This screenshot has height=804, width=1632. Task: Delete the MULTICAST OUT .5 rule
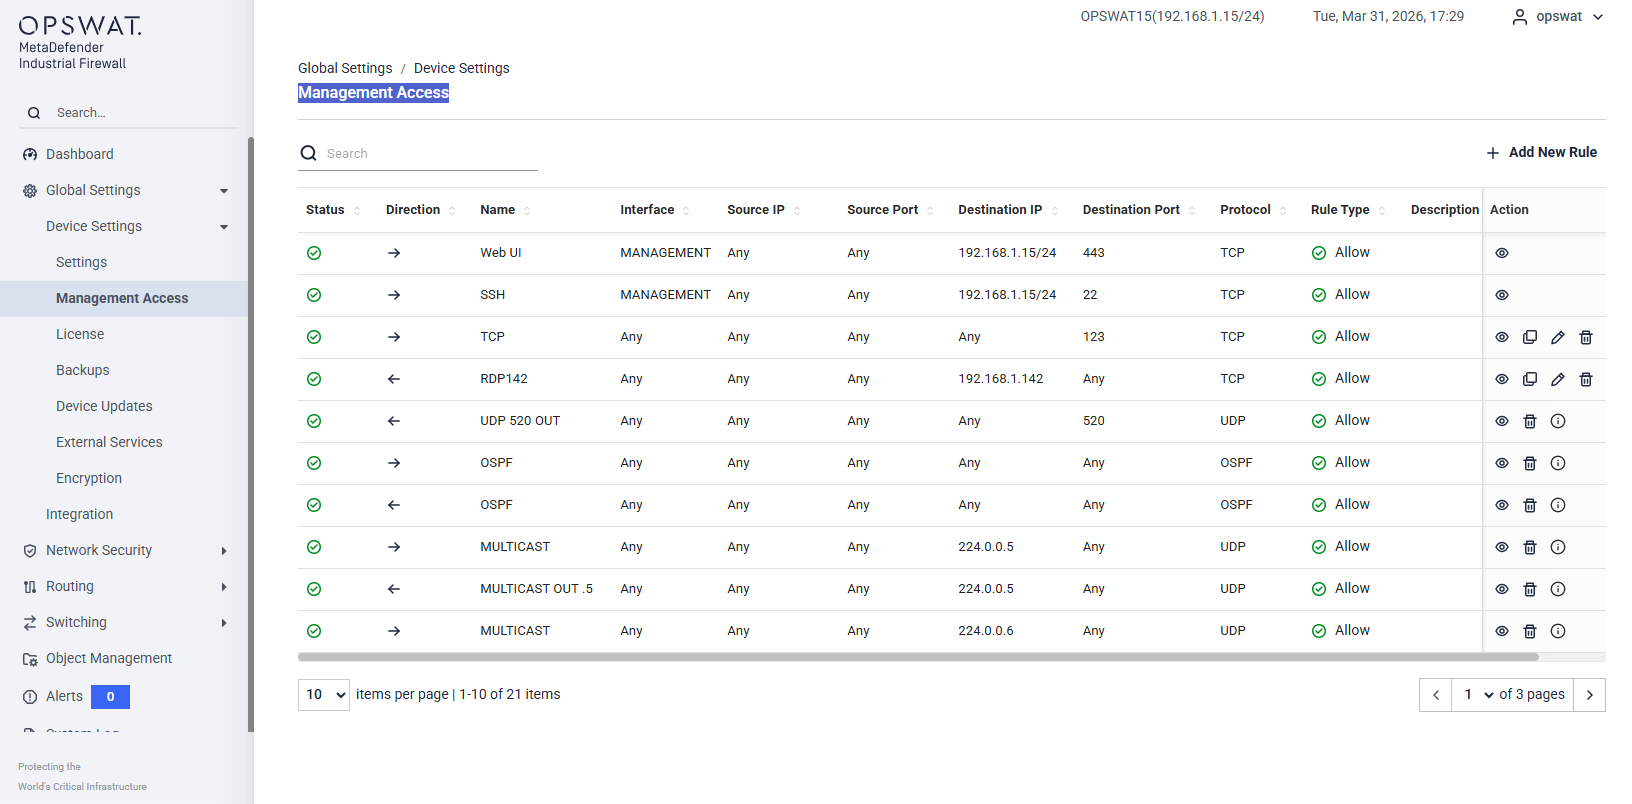pos(1529,589)
